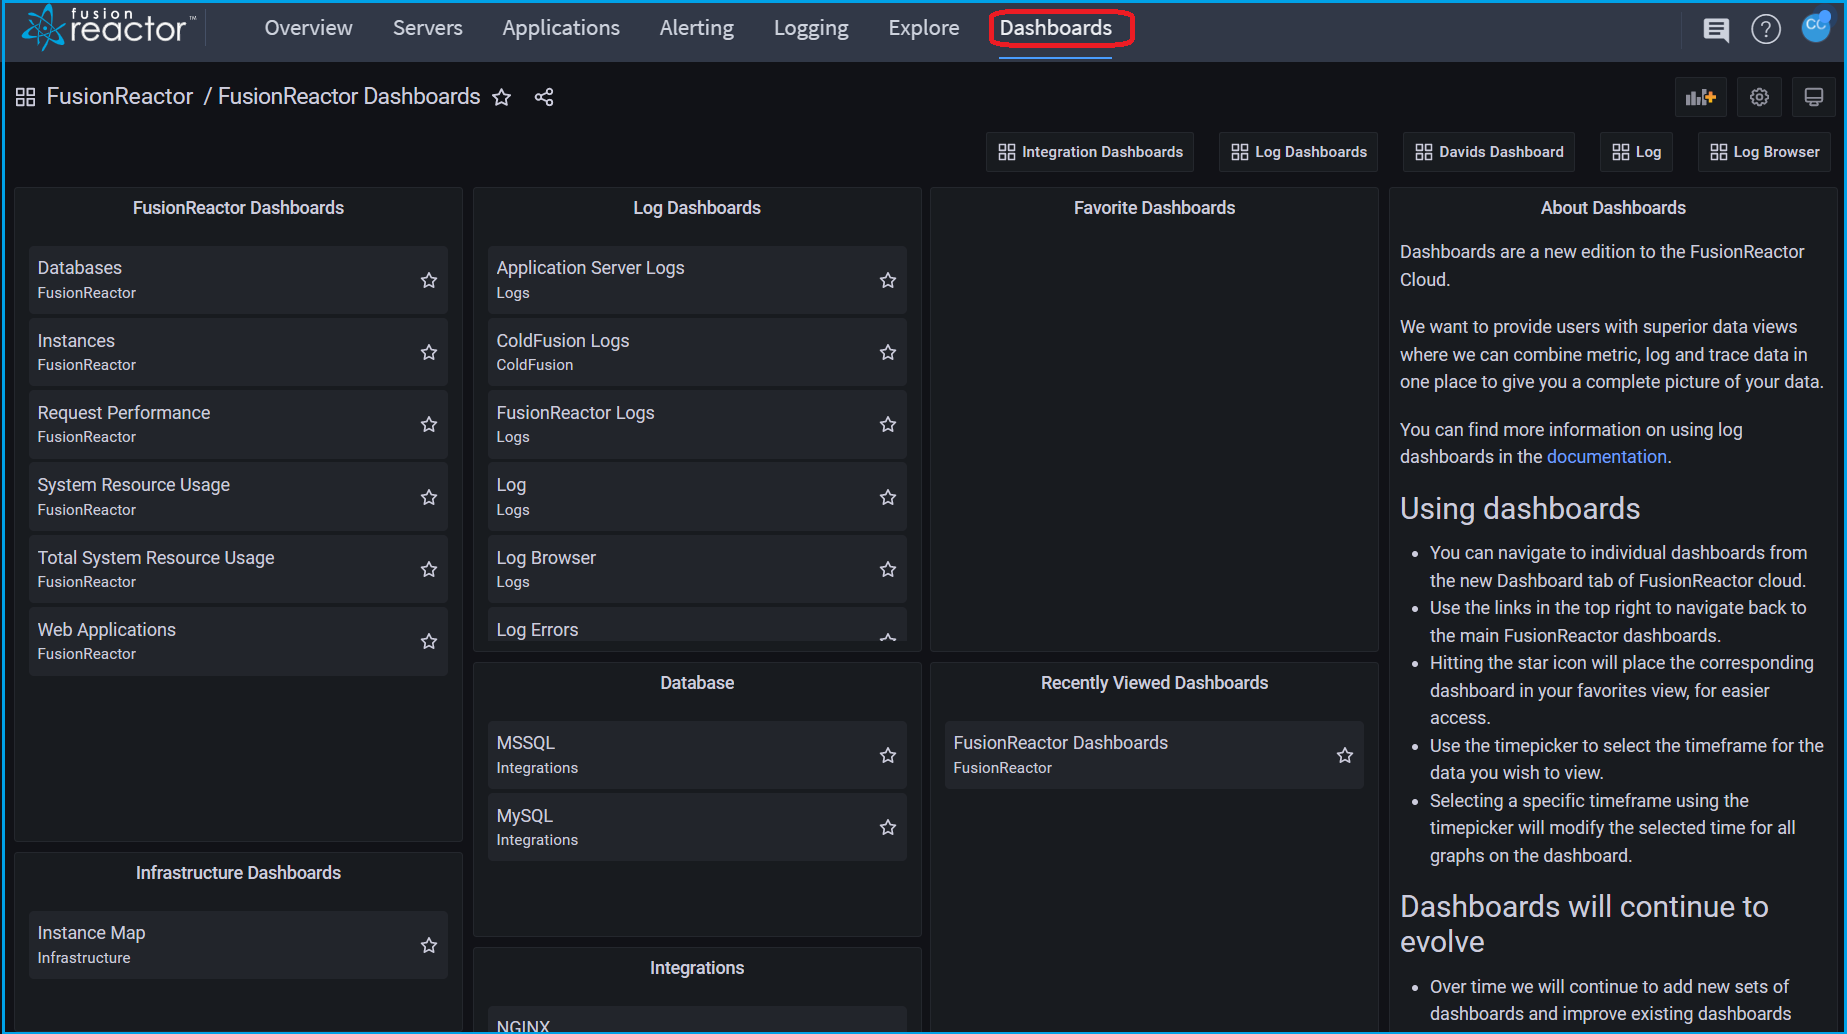Go to the Overview tab
Image resolution: width=1847 pixels, height=1034 pixels.
coord(308,28)
